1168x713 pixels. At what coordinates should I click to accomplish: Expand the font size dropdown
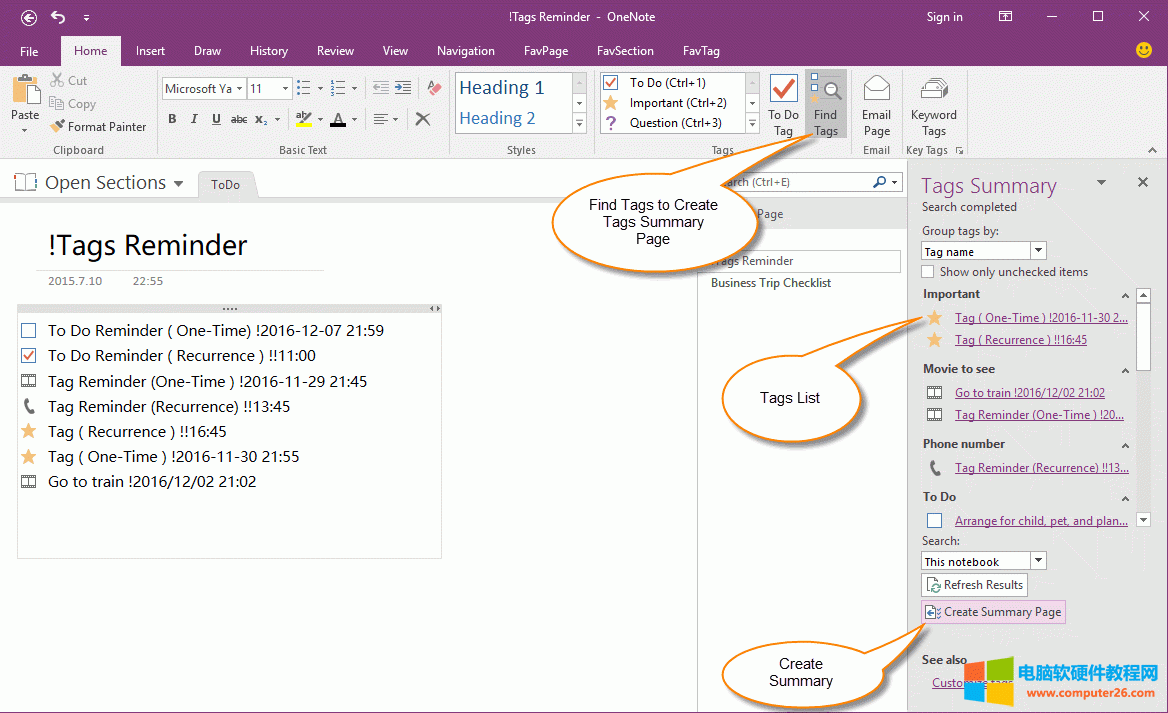(285, 89)
